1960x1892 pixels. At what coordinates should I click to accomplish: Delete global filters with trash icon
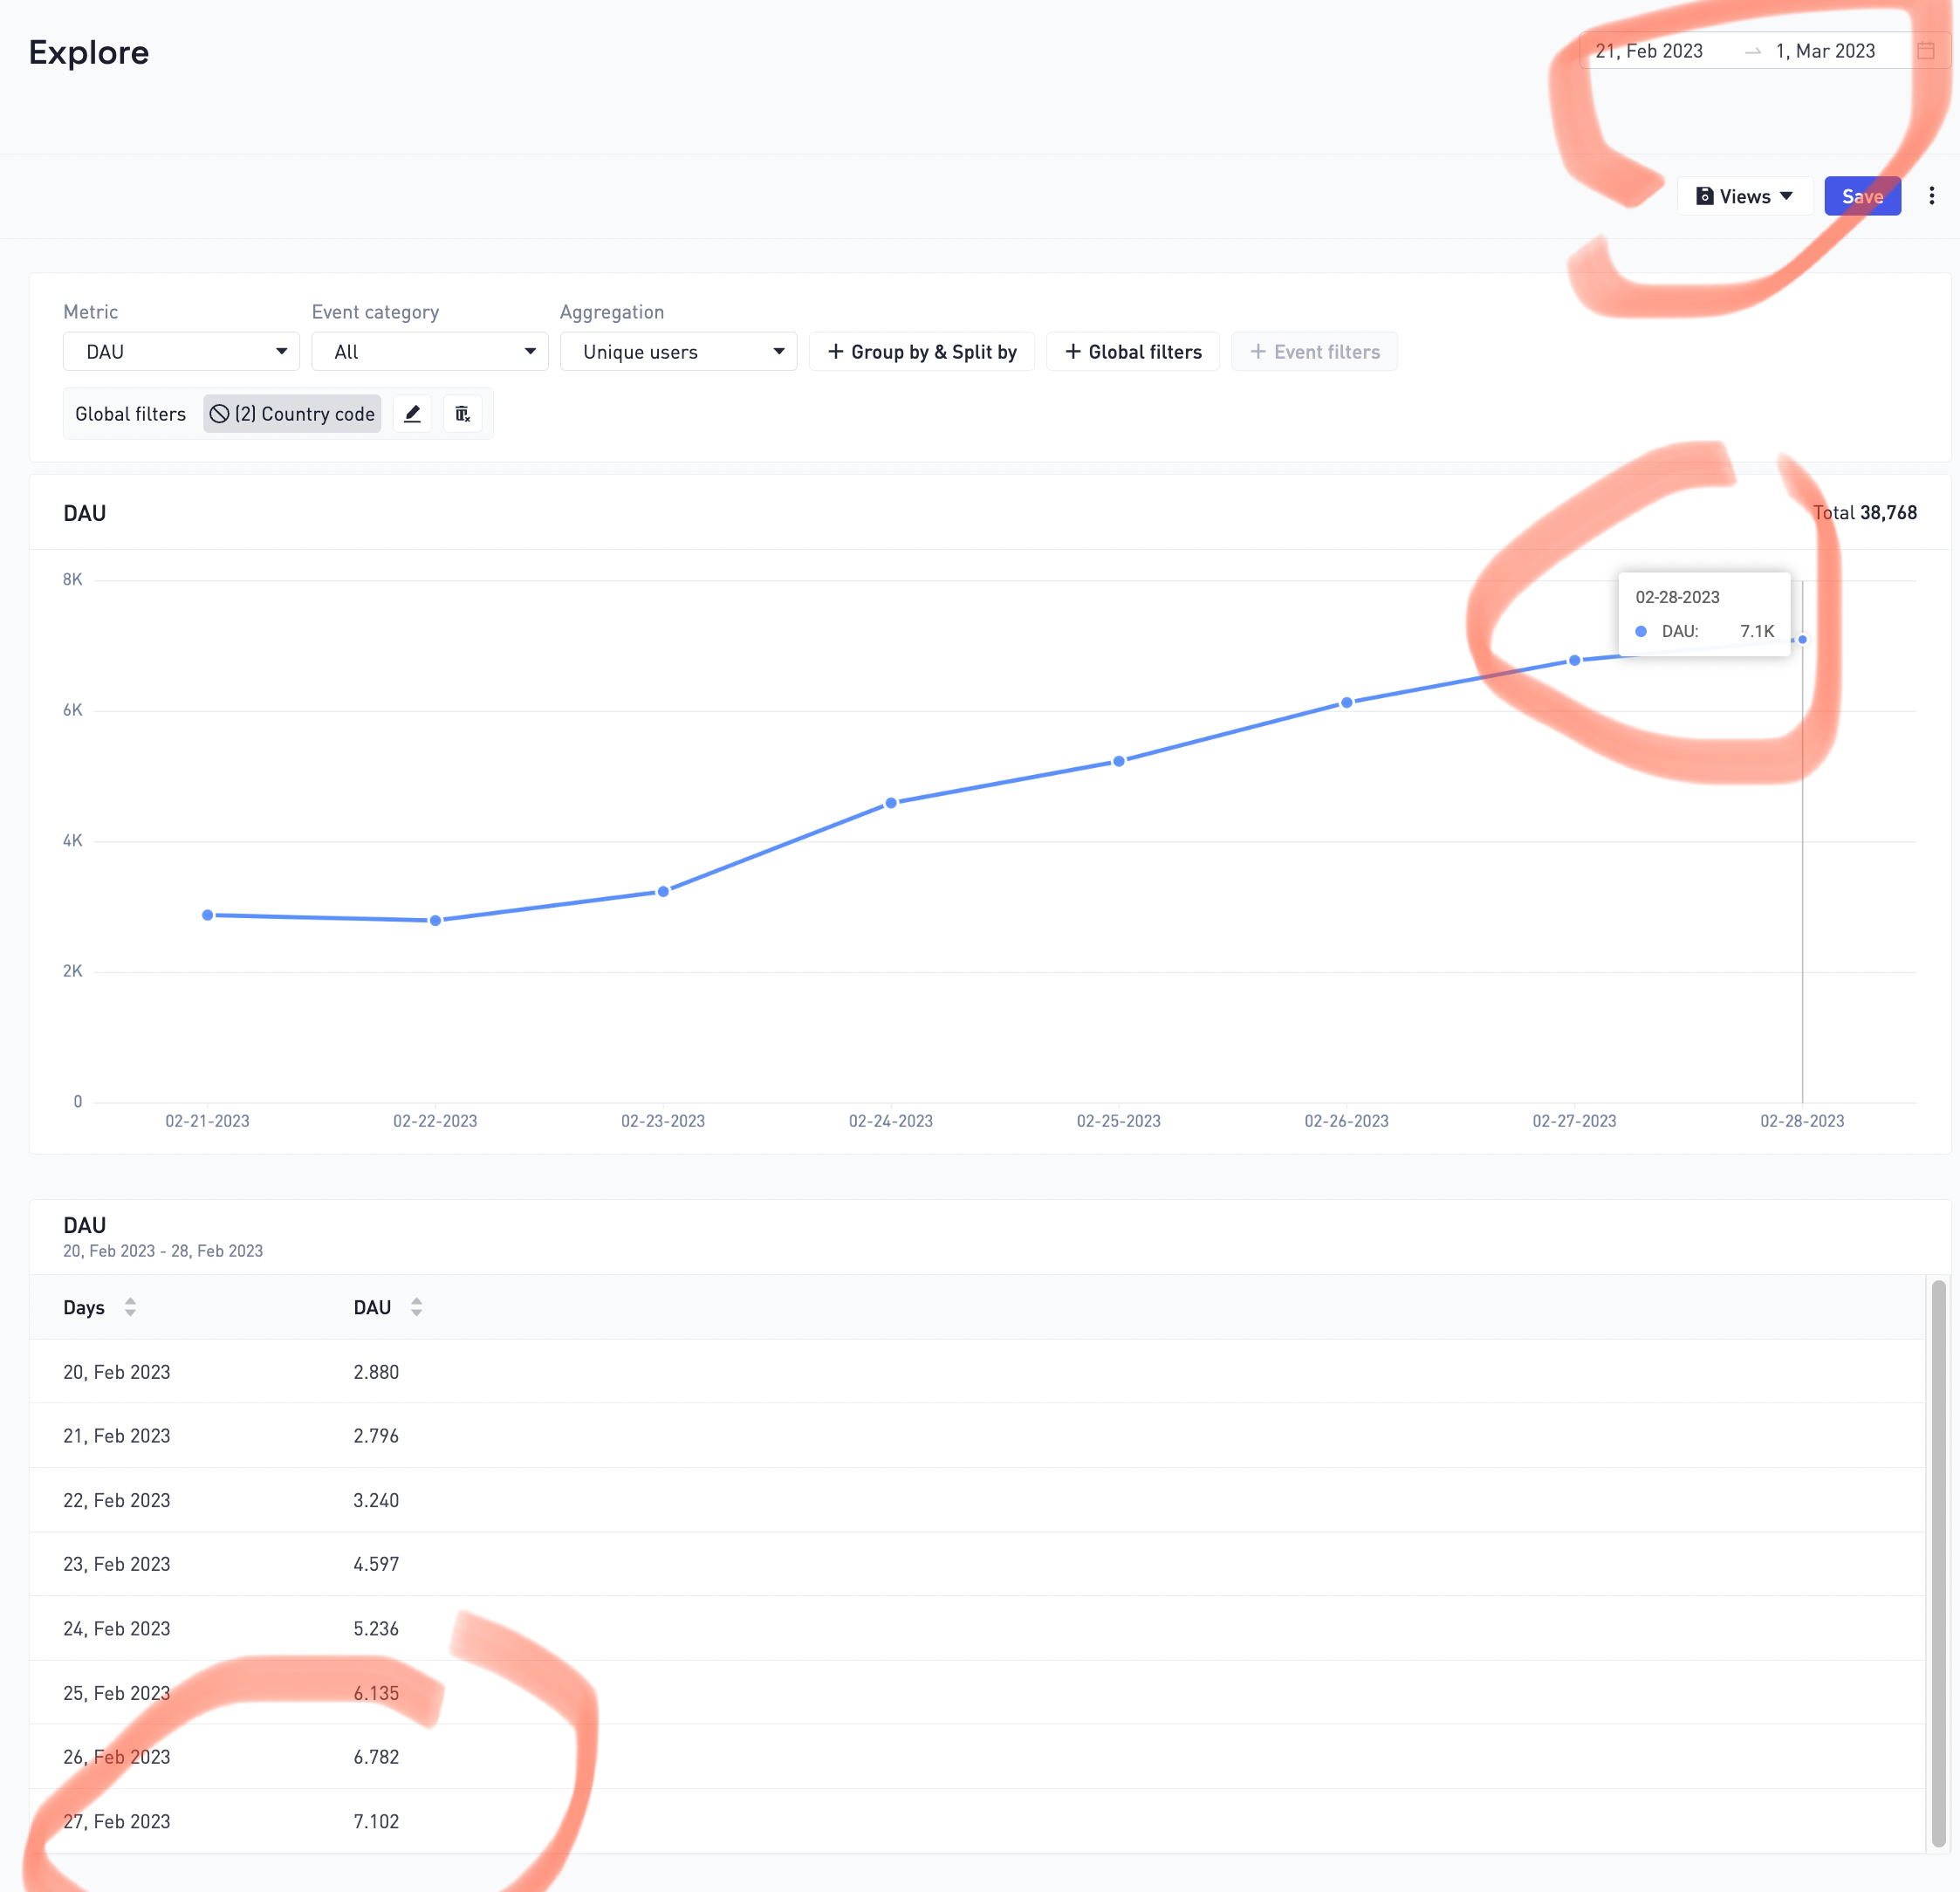point(462,414)
